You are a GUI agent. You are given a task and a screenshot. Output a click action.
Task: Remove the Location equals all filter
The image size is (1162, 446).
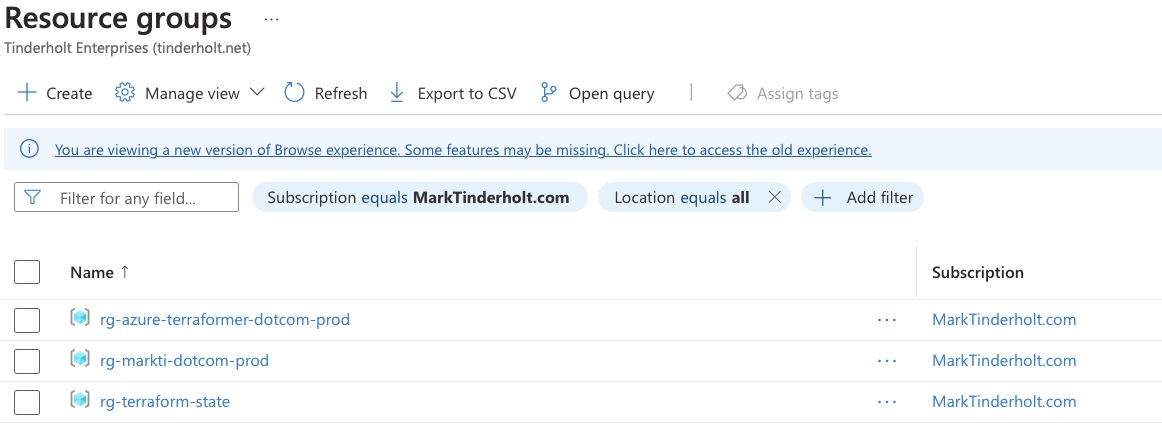click(x=774, y=198)
